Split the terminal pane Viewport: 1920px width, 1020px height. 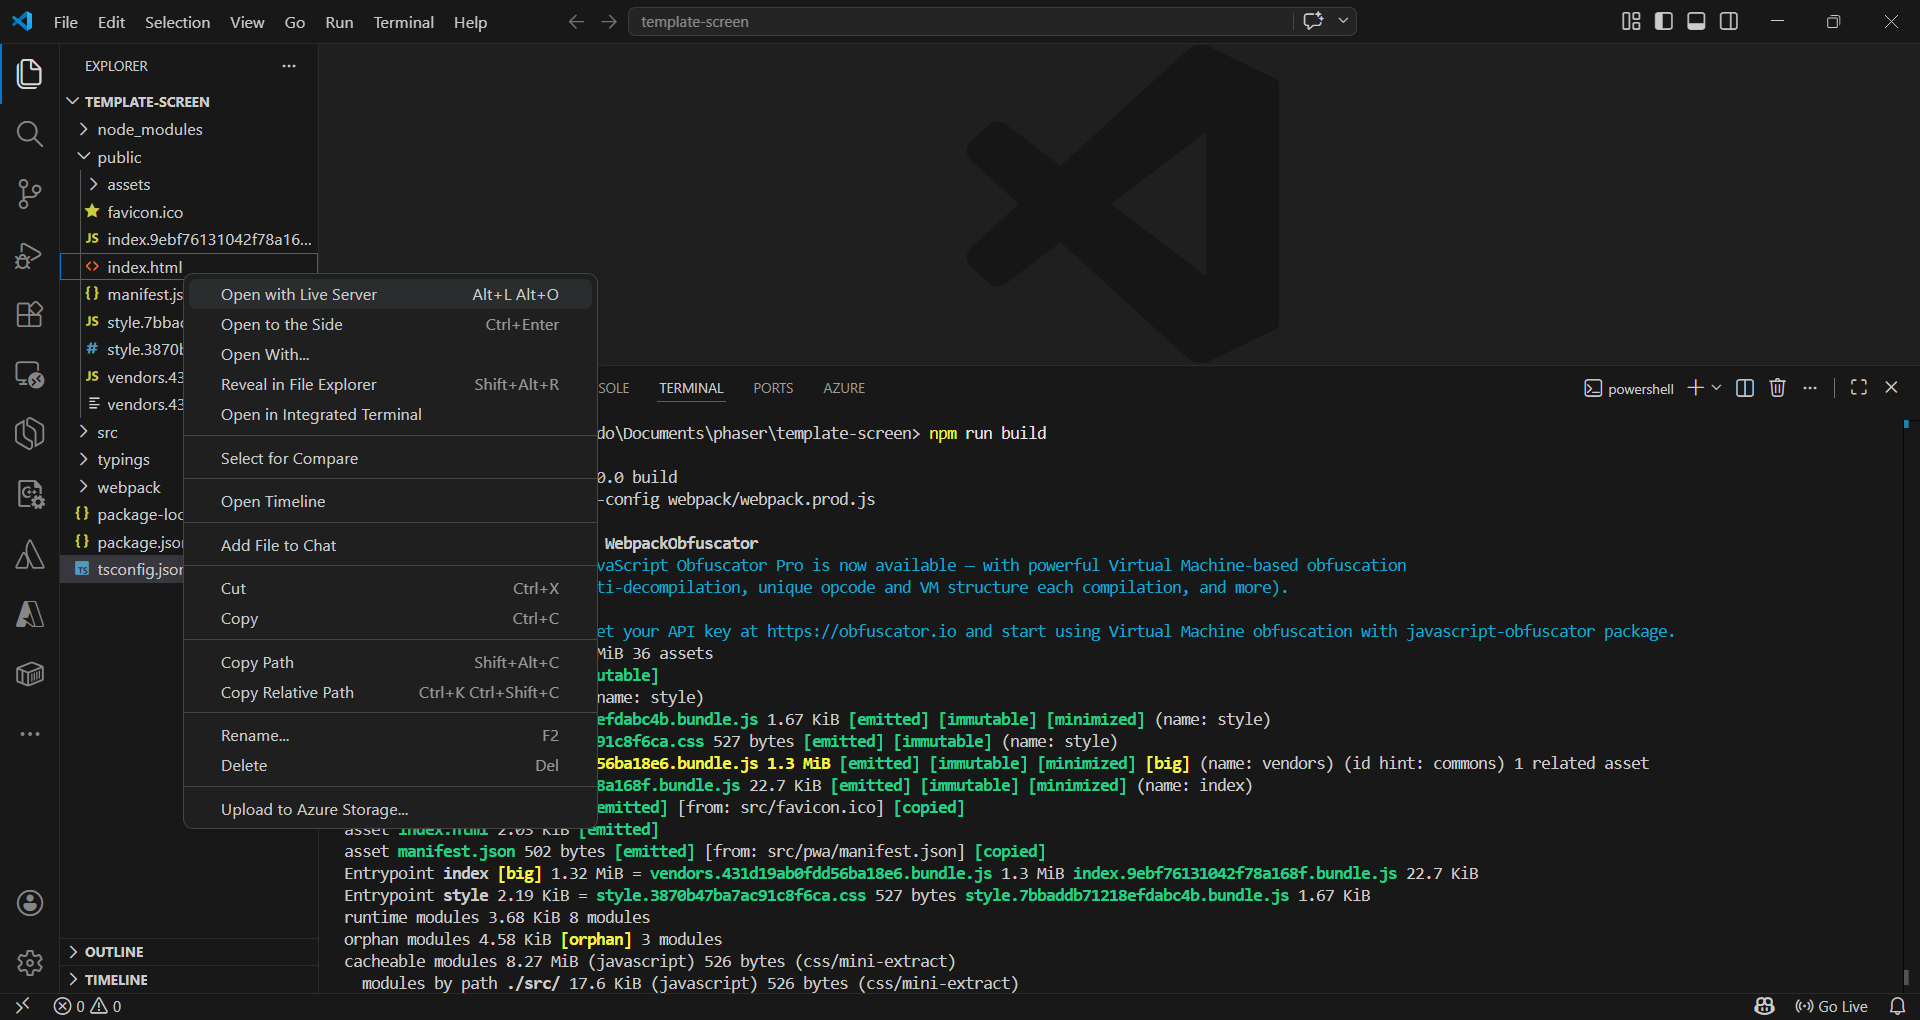[1745, 388]
